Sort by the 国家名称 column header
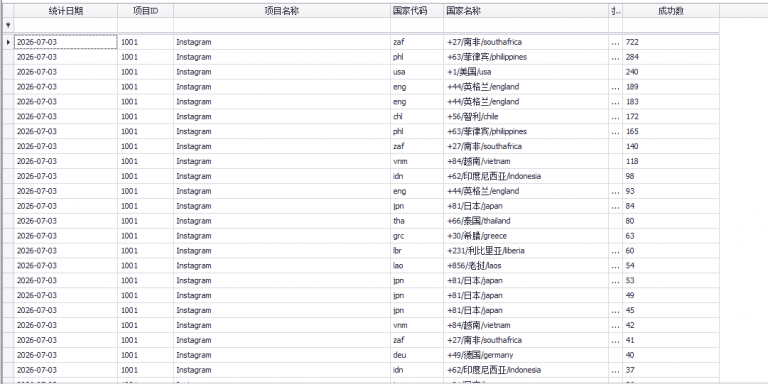Image resolution: width=768 pixels, height=384 pixels. [x=526, y=11]
